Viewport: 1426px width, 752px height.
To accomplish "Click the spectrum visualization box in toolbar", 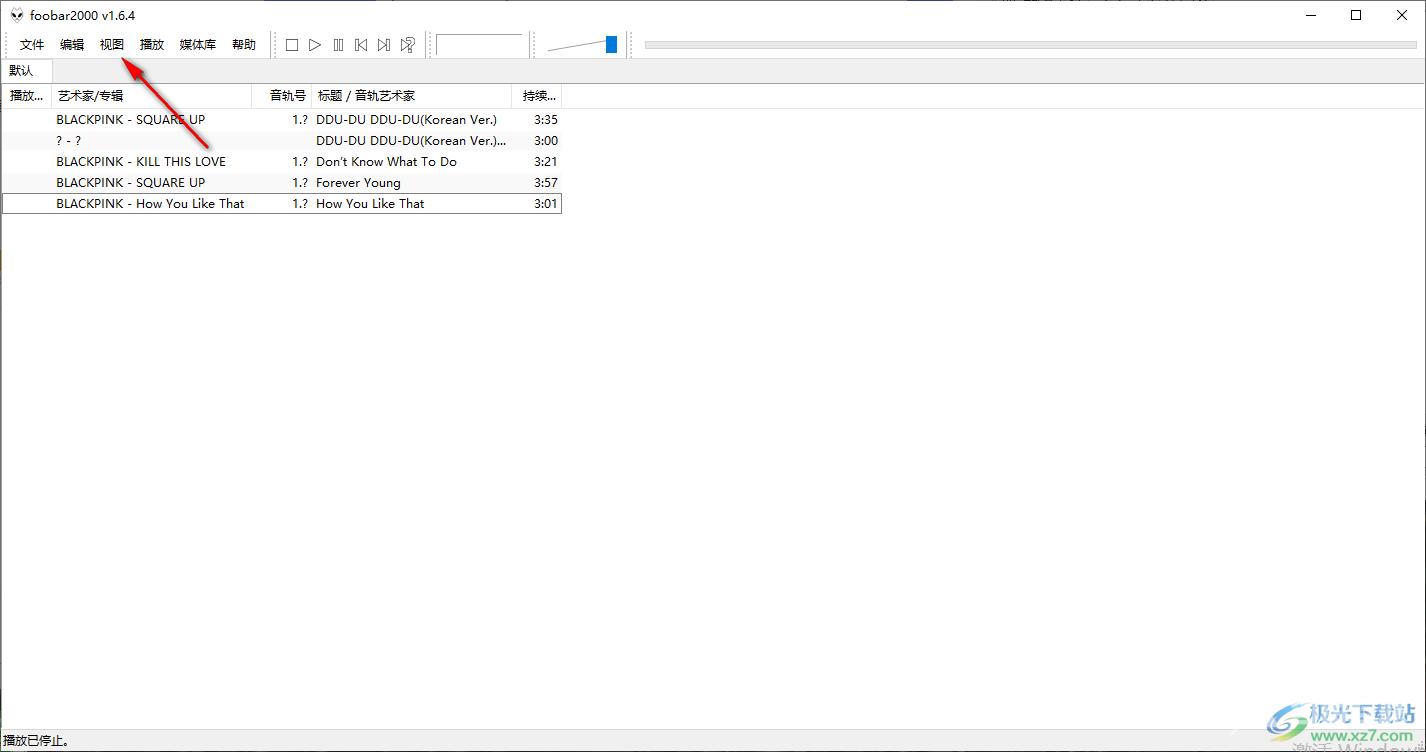I will pyautogui.click(x=479, y=45).
